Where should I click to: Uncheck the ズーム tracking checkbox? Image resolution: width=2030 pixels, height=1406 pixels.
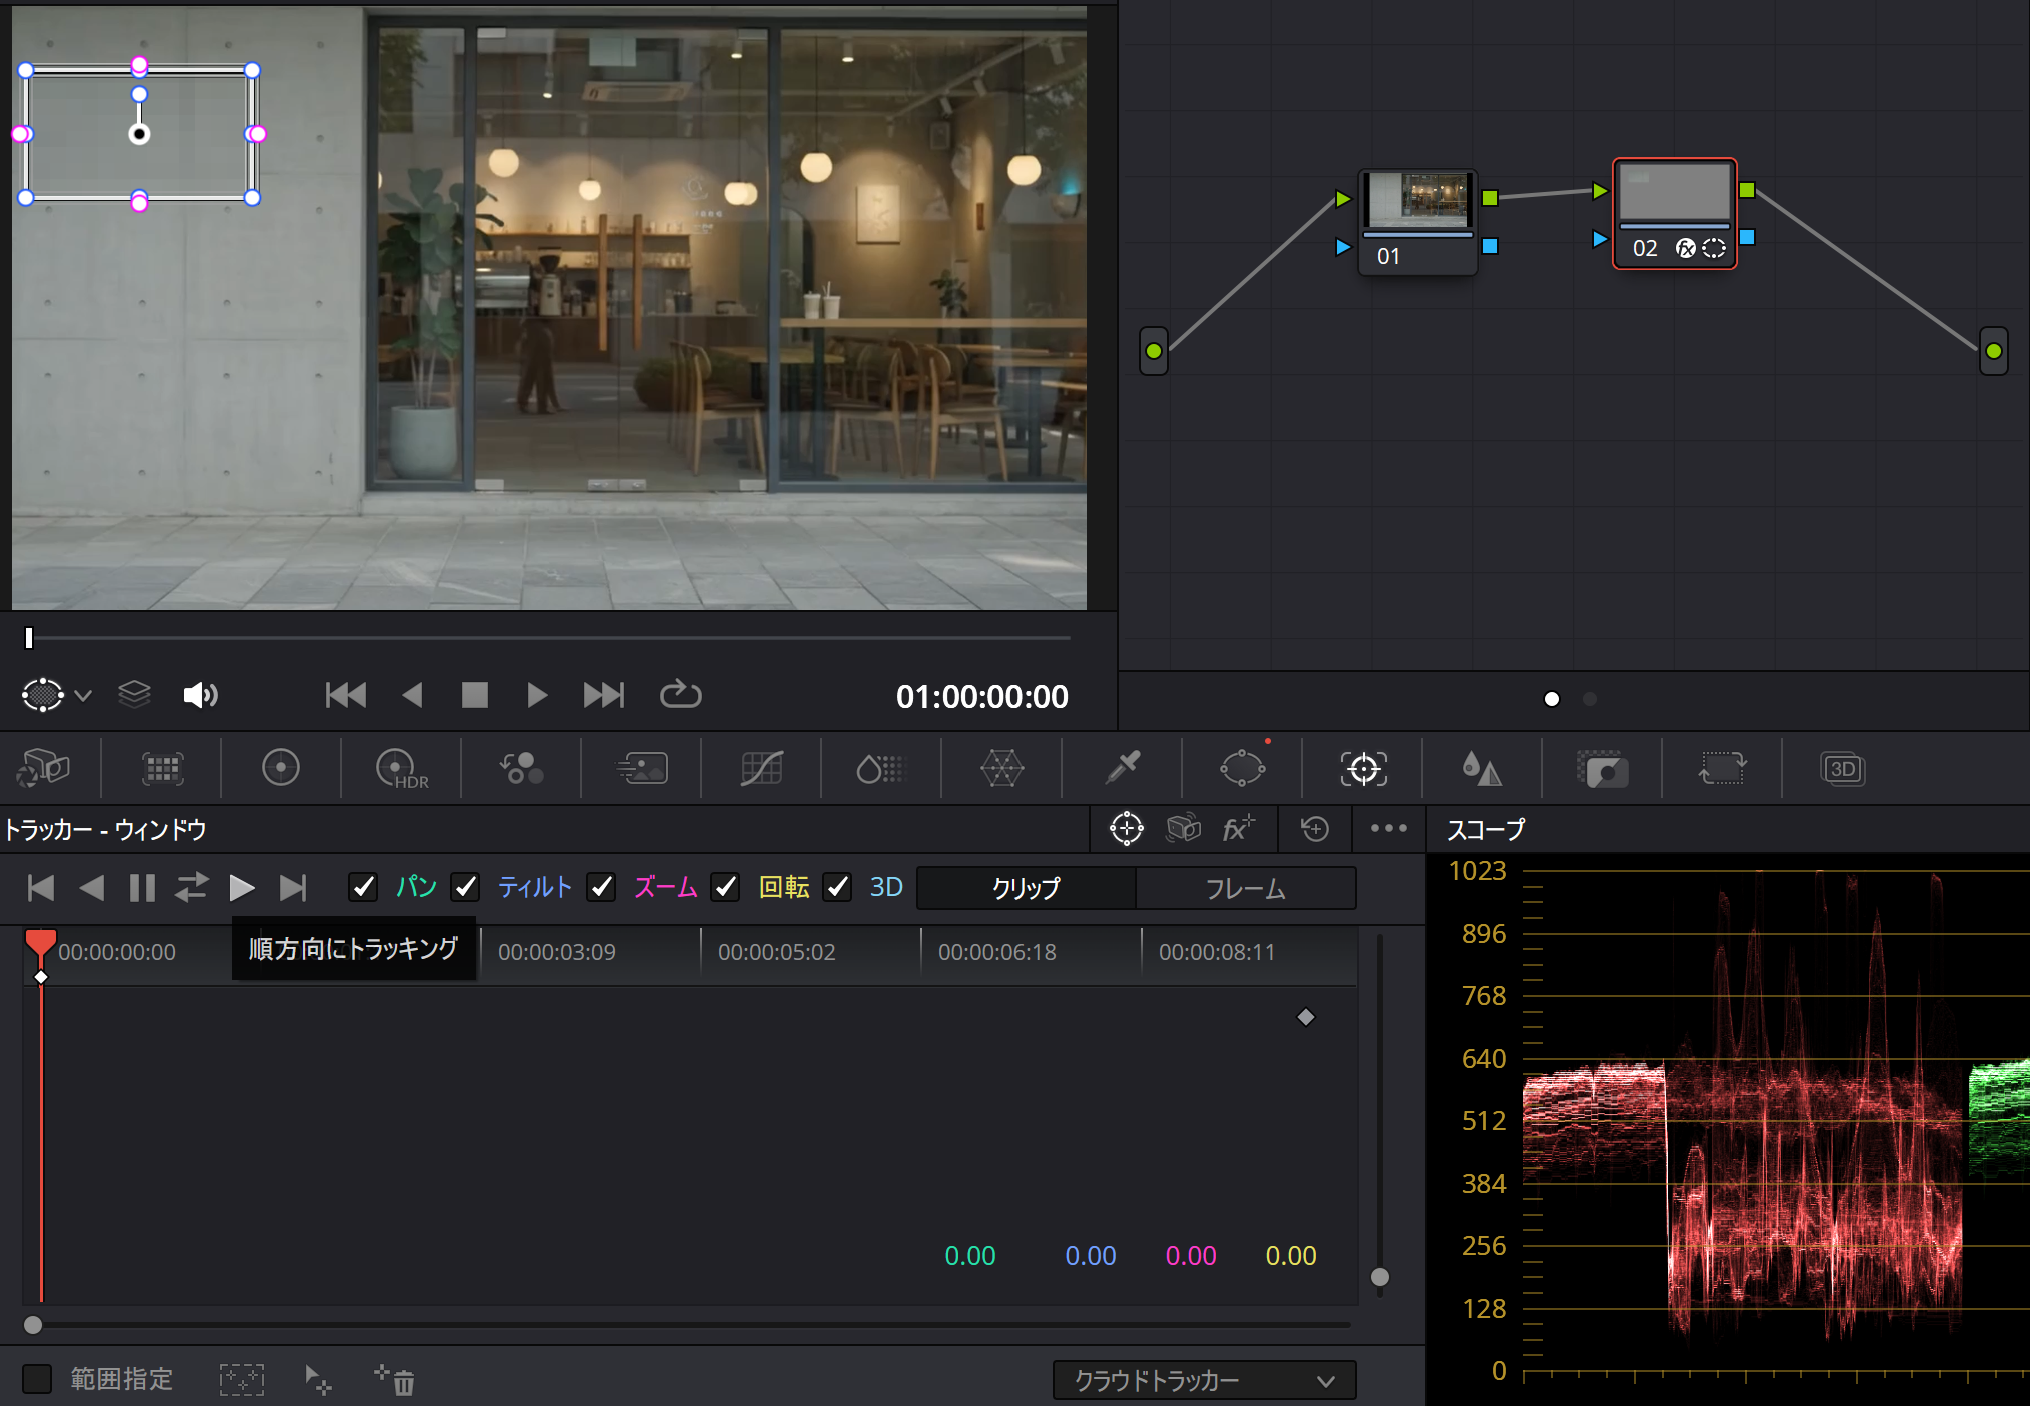point(601,887)
